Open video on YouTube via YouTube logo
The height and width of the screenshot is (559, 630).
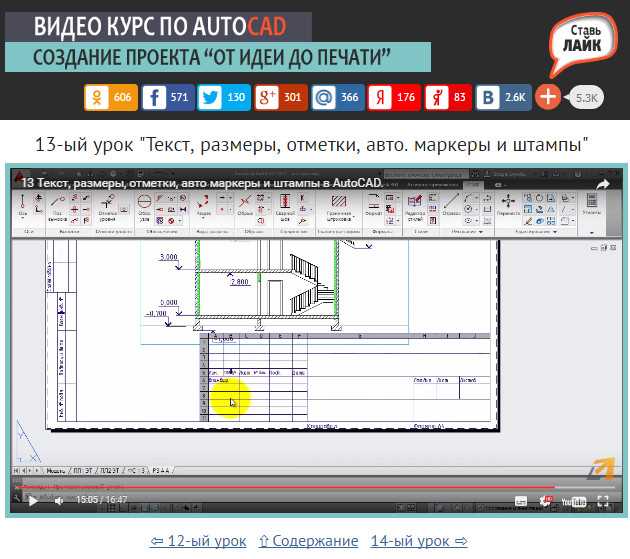(574, 502)
